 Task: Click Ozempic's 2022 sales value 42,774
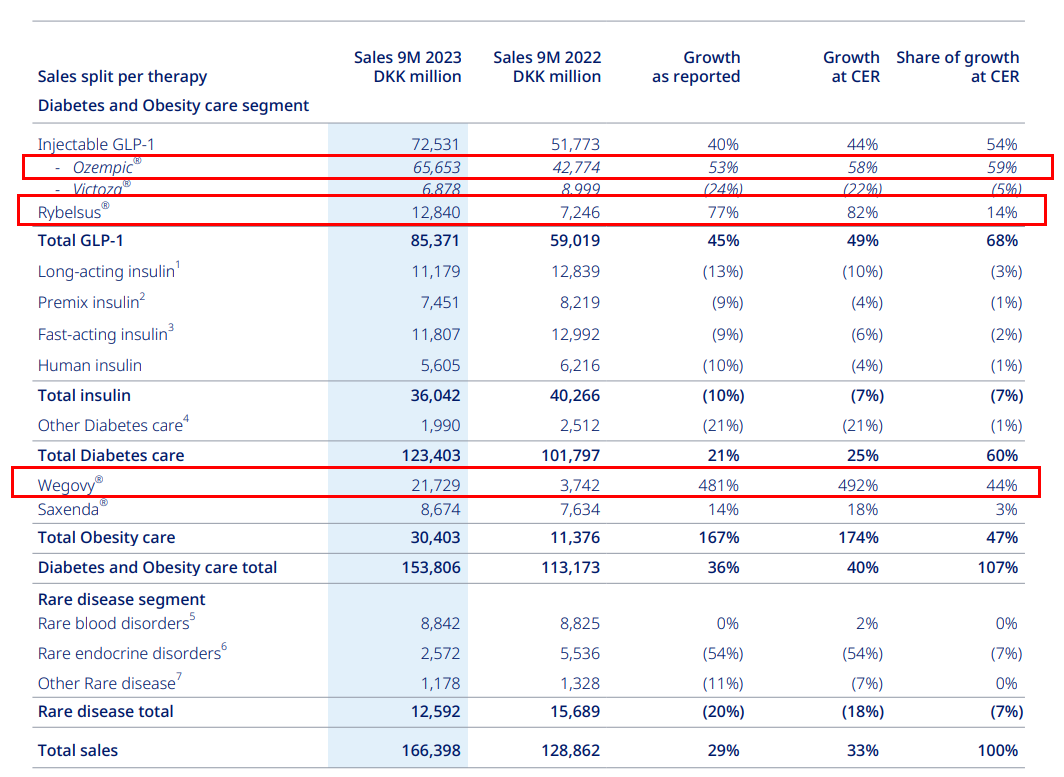coord(576,168)
